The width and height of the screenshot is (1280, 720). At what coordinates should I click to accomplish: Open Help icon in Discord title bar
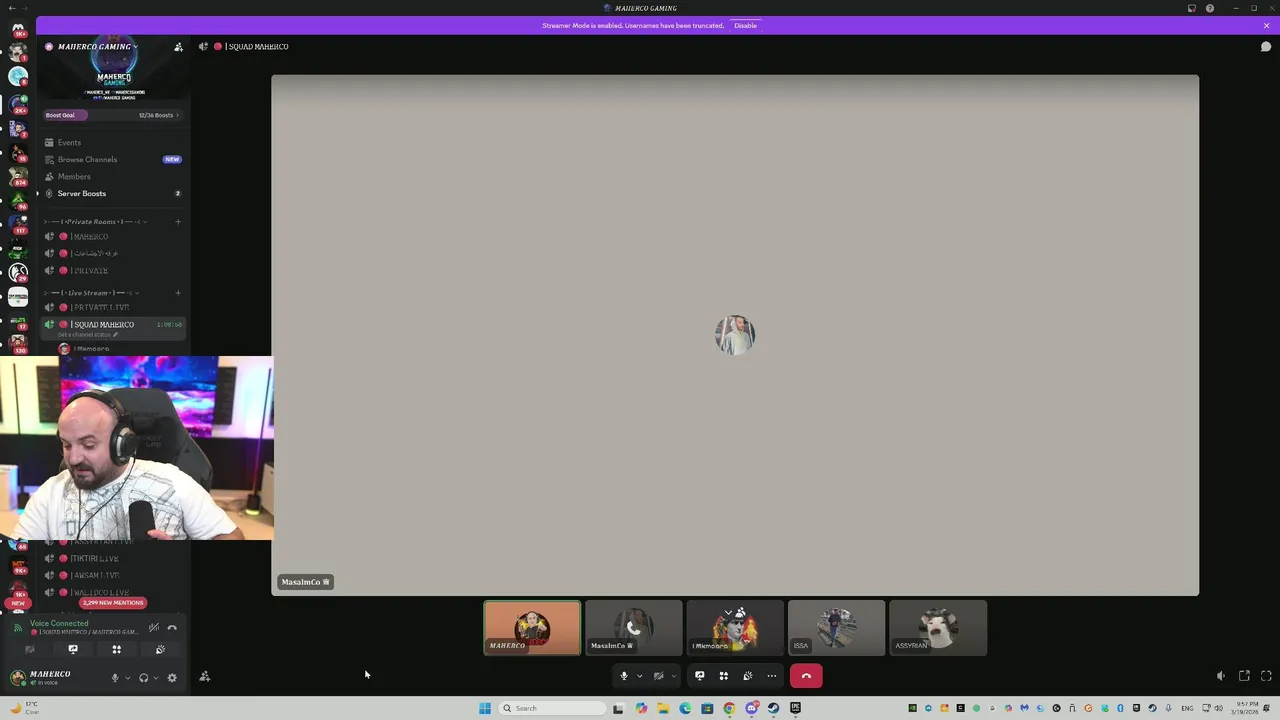pos(1210,8)
